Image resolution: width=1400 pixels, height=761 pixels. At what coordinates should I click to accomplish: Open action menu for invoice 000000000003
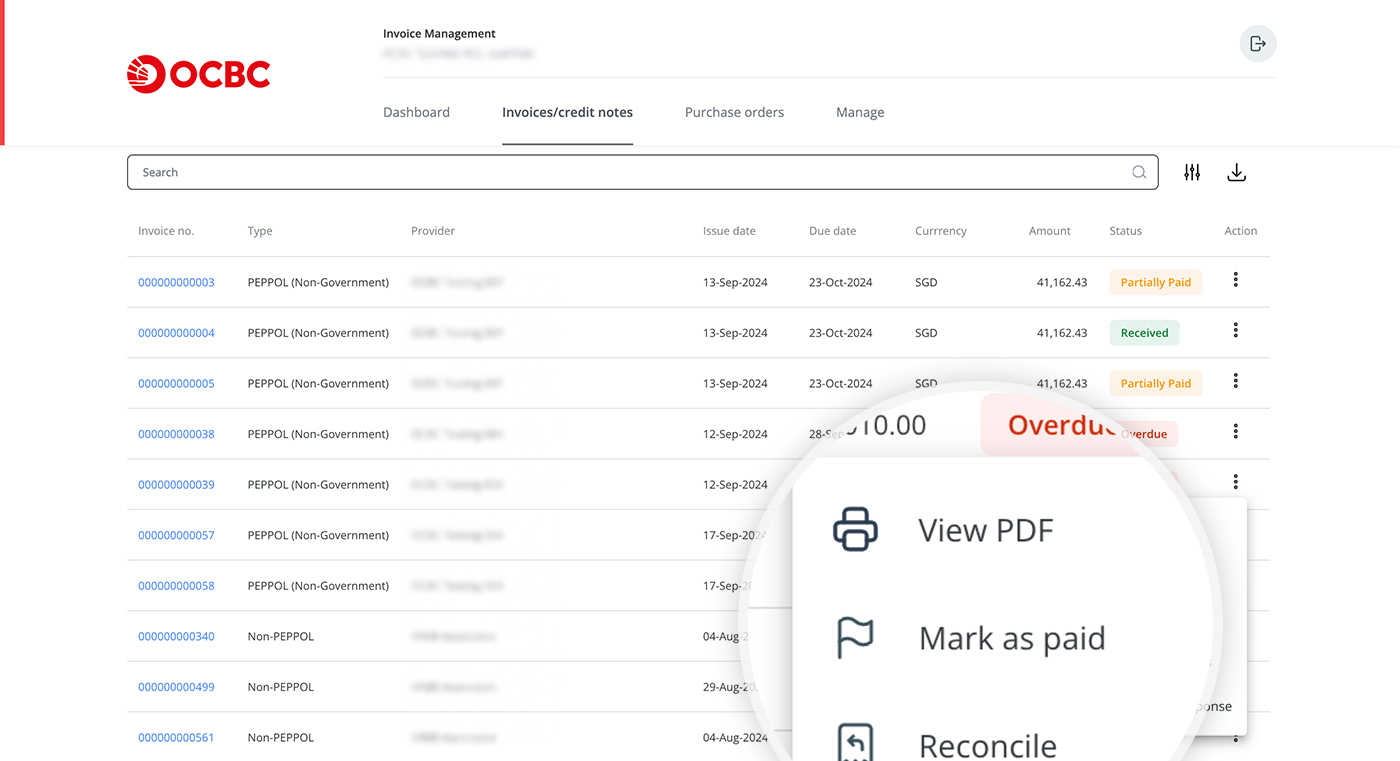coord(1236,280)
